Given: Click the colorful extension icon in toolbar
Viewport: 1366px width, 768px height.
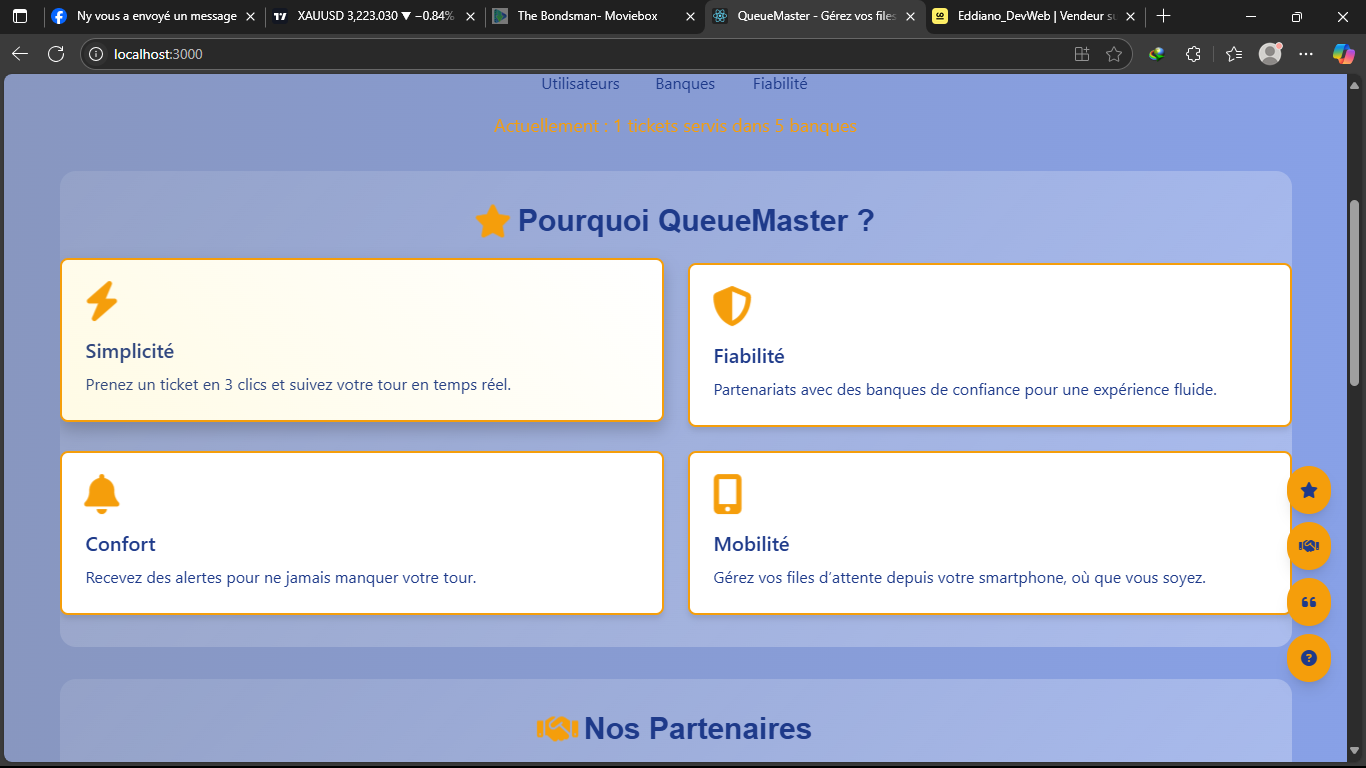Looking at the screenshot, I should pyautogui.click(x=1157, y=54).
